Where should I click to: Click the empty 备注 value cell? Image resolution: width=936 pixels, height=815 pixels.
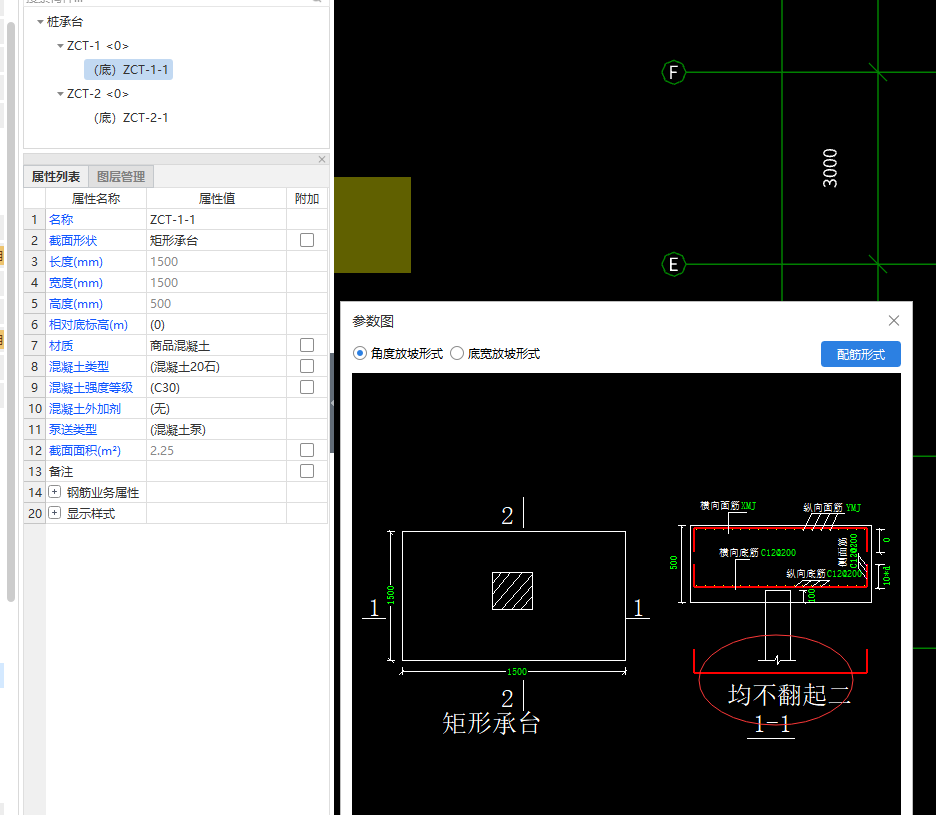pyautogui.click(x=216, y=472)
